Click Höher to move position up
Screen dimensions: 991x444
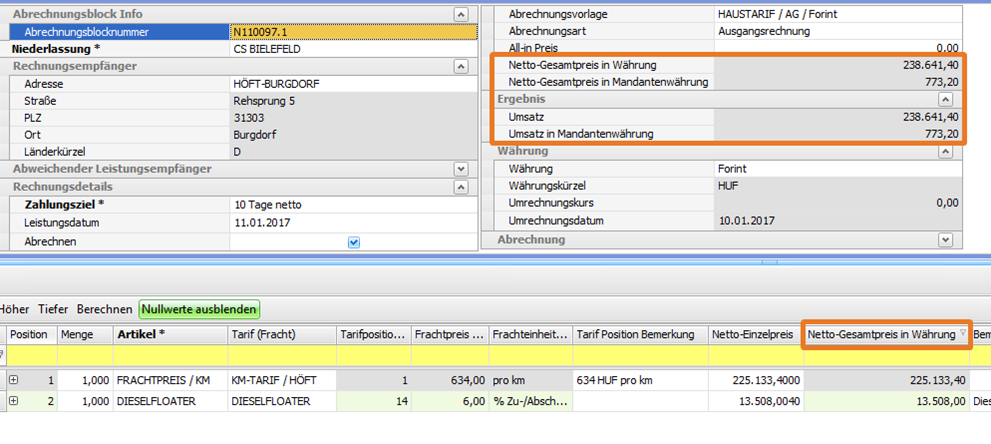point(14,310)
